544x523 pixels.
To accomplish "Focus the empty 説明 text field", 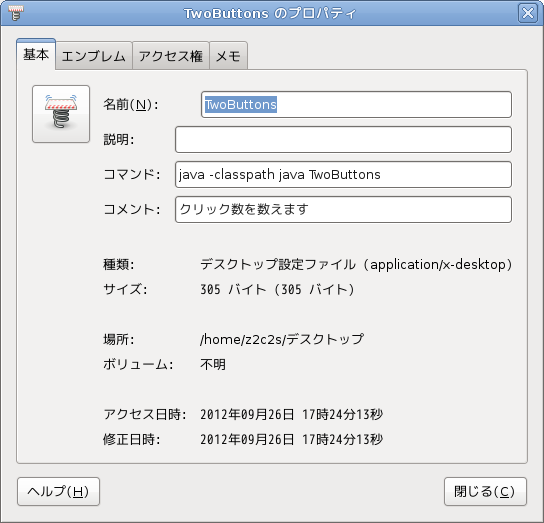I will tap(343, 140).
